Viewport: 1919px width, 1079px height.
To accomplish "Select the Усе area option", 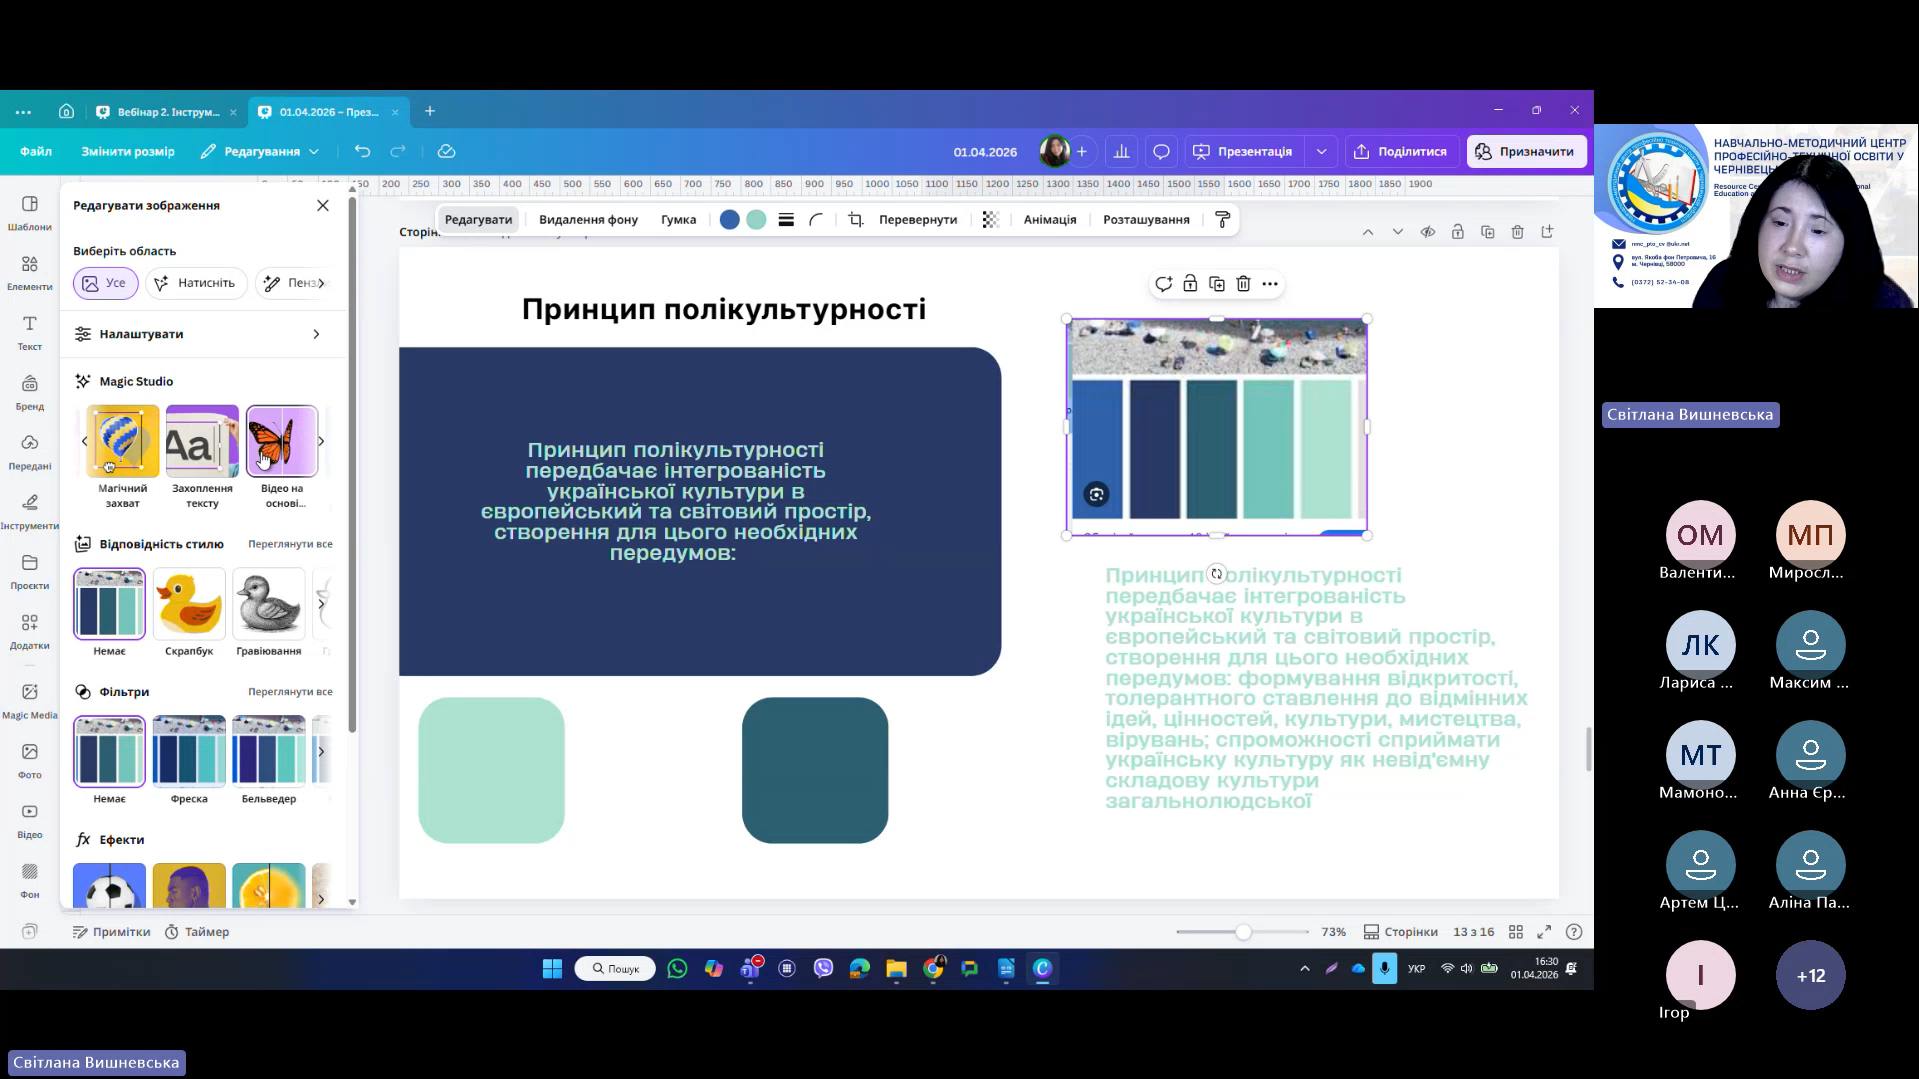I will (105, 283).
